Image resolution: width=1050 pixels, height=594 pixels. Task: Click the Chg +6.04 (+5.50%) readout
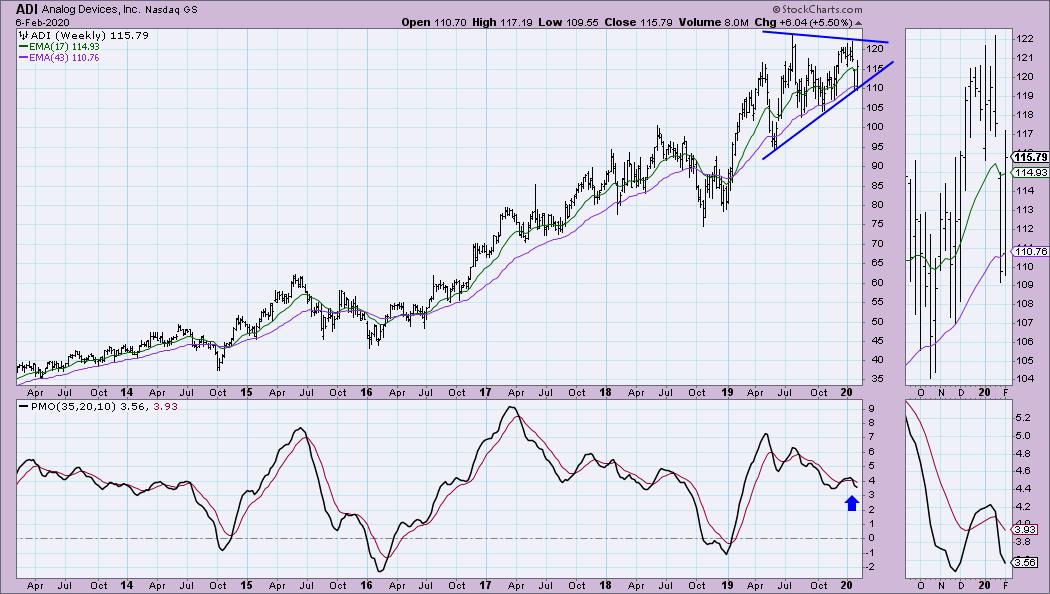click(x=804, y=22)
